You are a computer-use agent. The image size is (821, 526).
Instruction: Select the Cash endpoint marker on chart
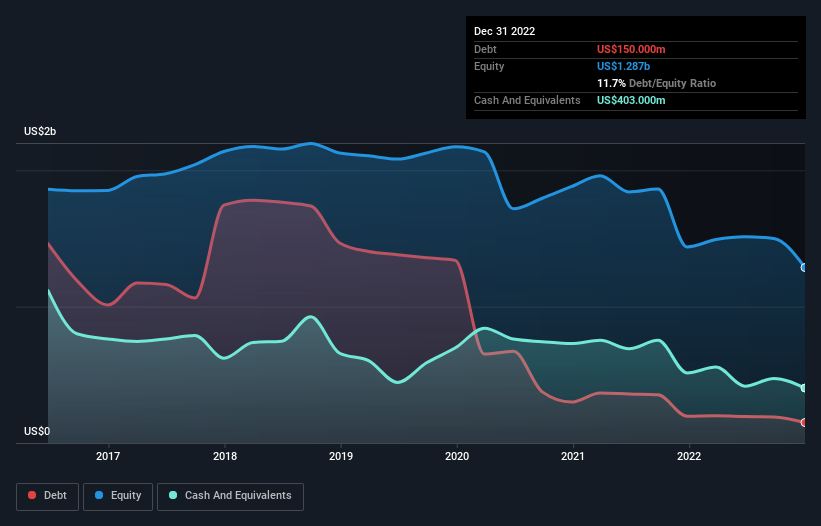804,388
